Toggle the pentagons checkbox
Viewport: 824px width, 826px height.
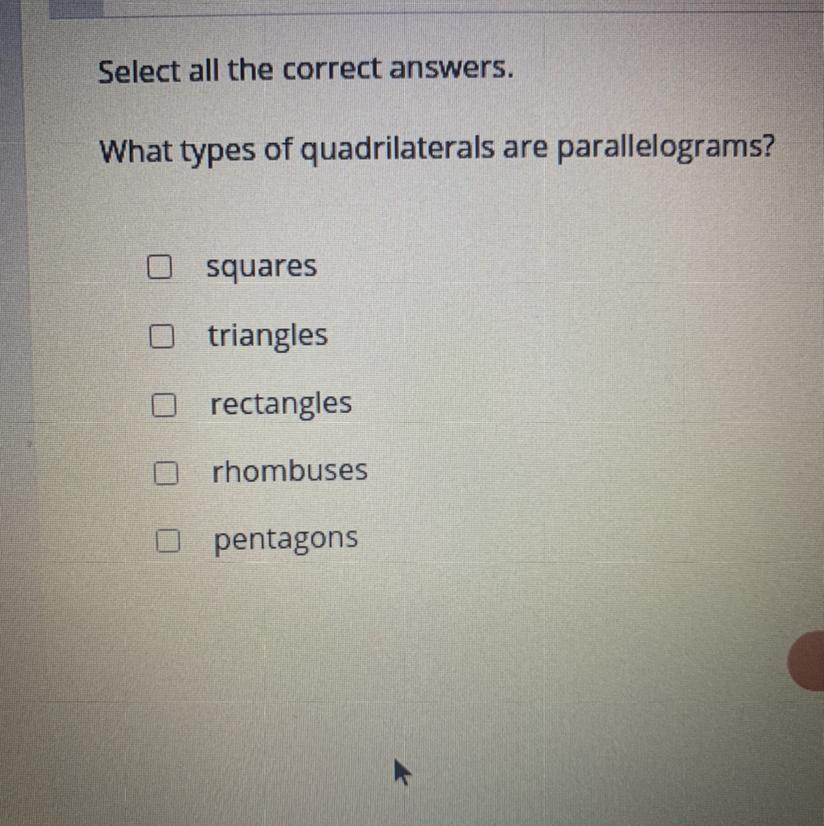pos(168,540)
